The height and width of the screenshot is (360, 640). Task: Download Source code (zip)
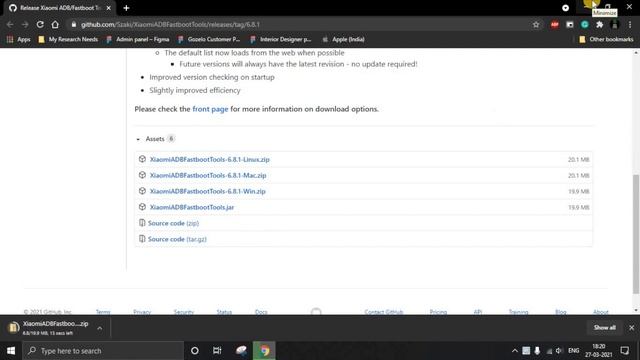(173, 223)
